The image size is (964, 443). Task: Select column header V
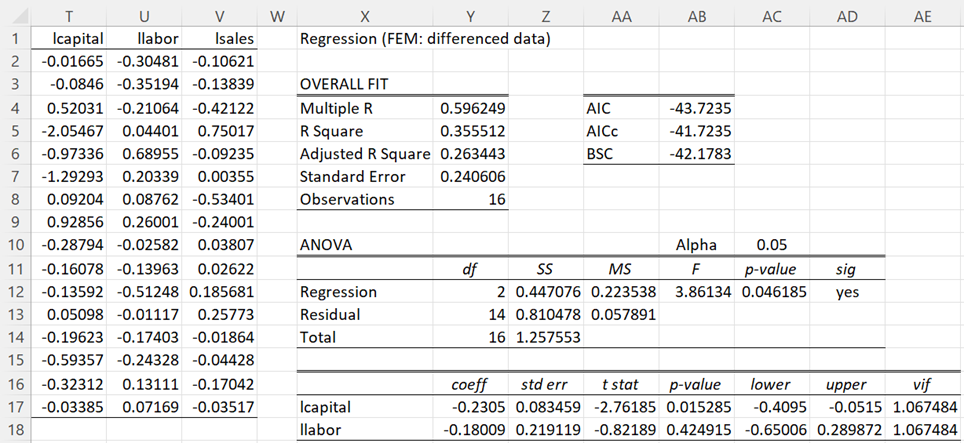tap(219, 17)
